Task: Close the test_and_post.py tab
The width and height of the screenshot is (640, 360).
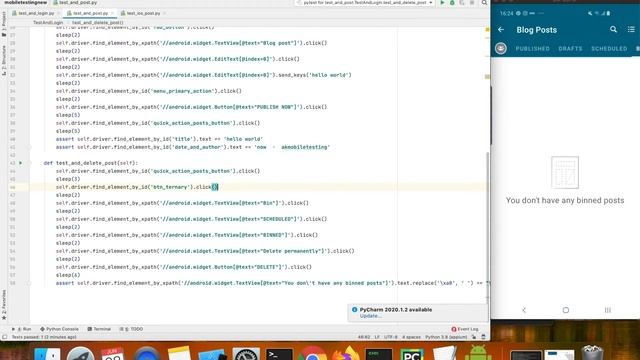Action: point(112,13)
